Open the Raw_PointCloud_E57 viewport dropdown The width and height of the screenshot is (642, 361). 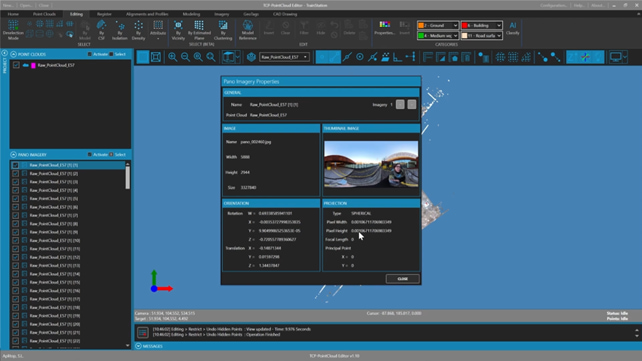coord(285,57)
